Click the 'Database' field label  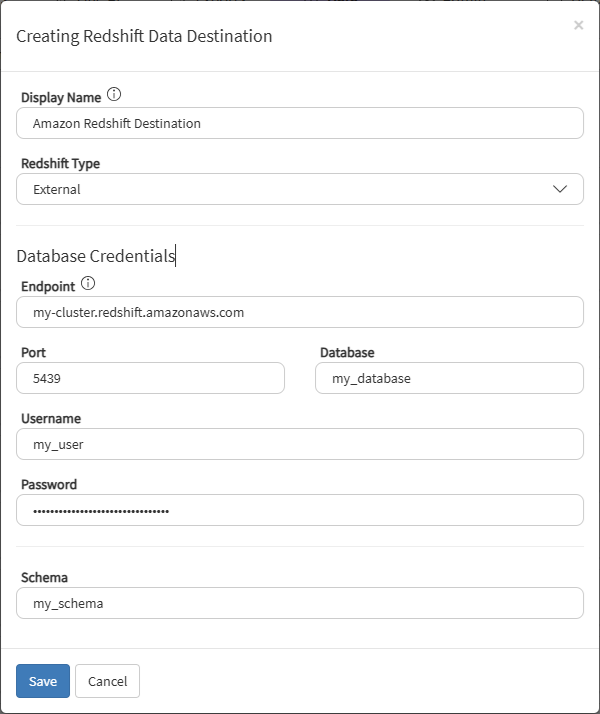coord(347,352)
